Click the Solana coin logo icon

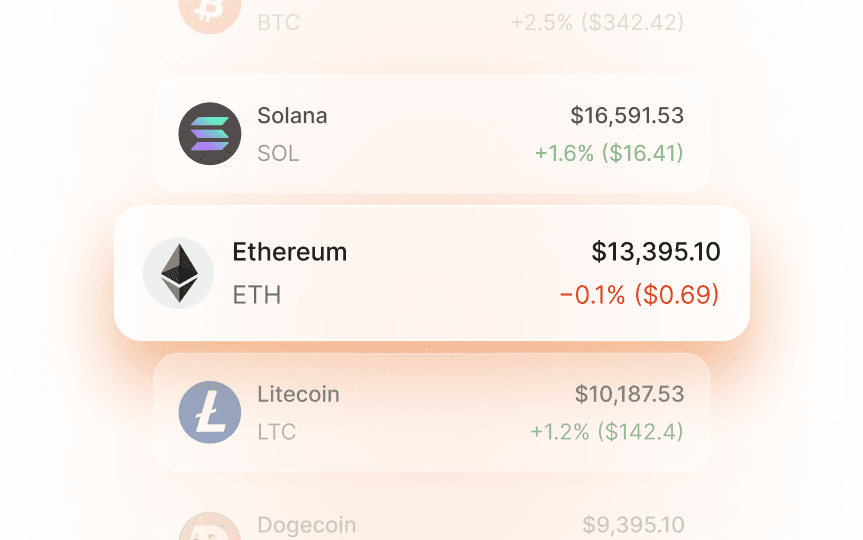(210, 134)
